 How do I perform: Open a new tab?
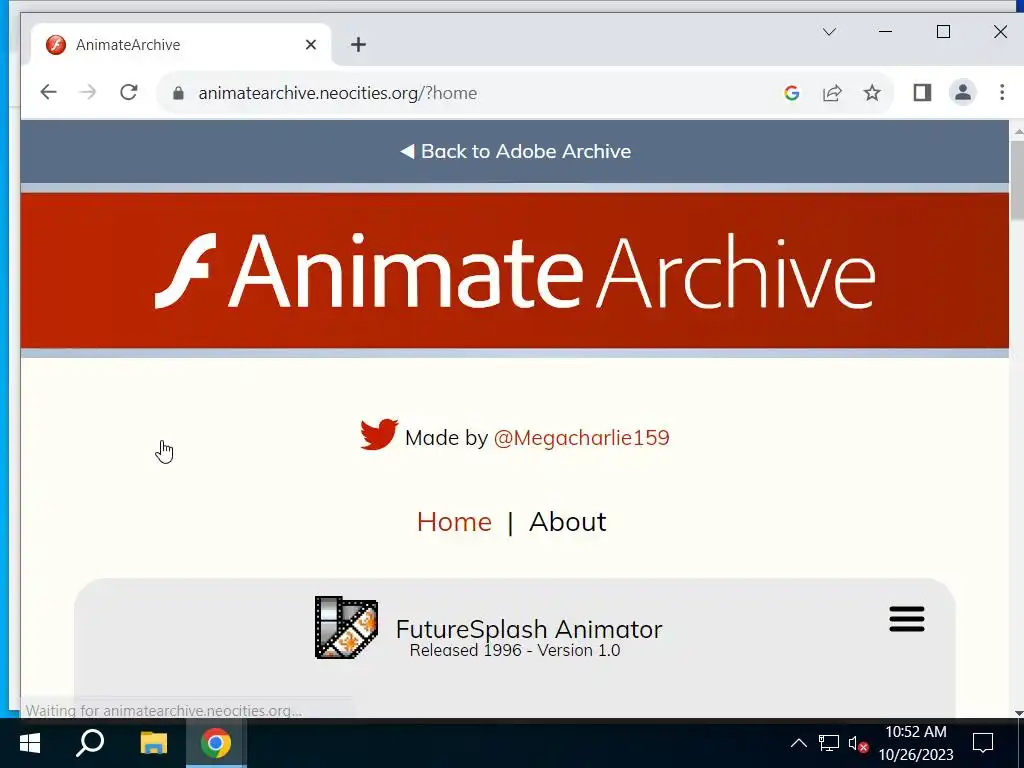[358, 44]
